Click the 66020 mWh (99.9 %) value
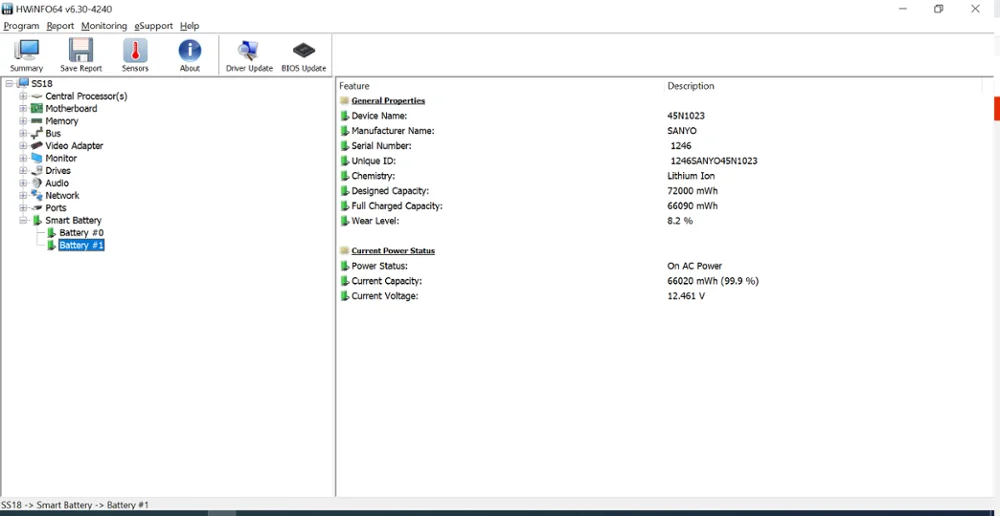The width and height of the screenshot is (1000, 516). [713, 281]
